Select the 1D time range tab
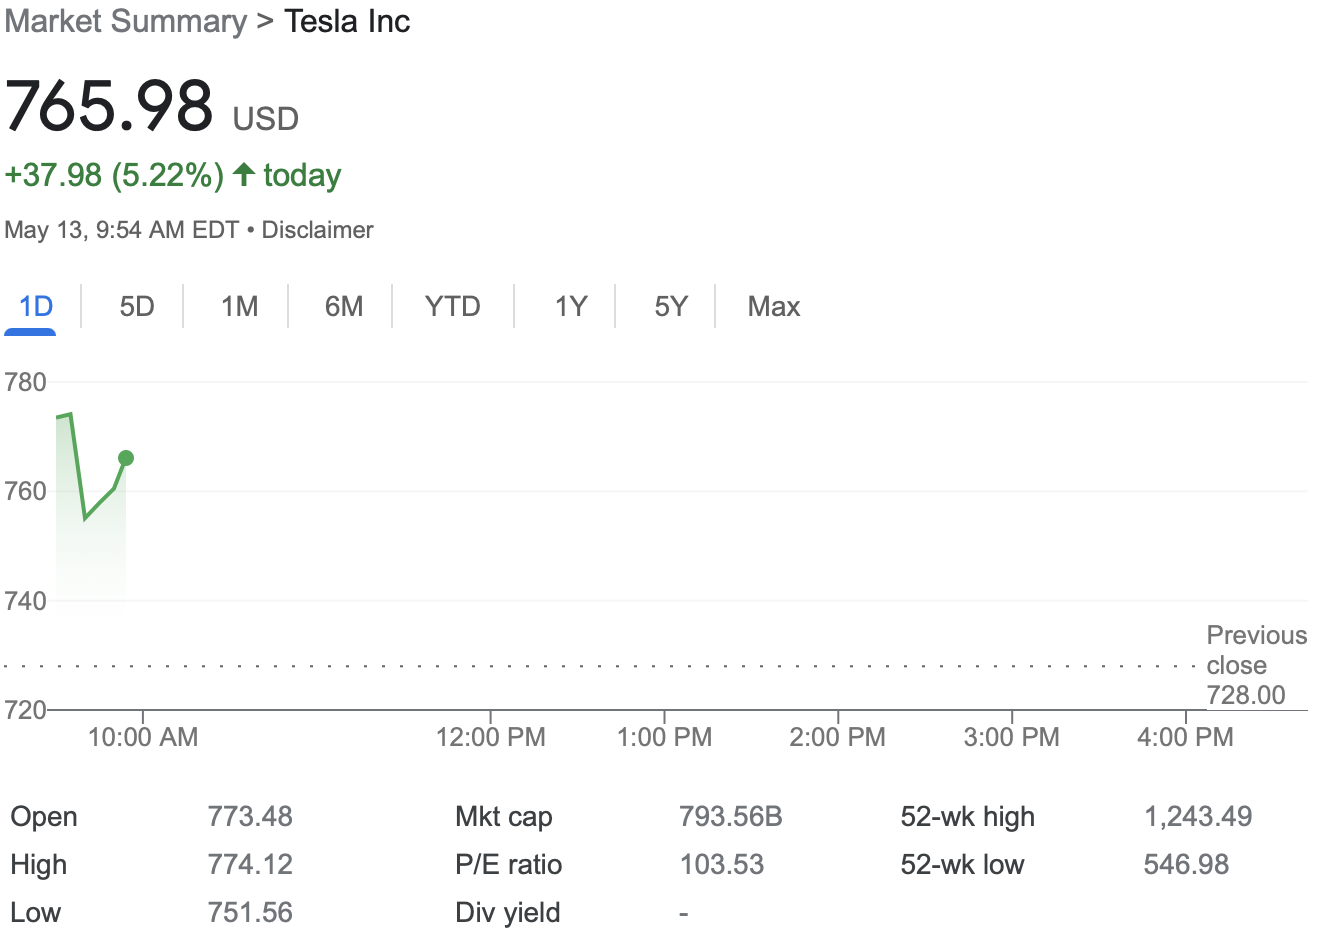The image size is (1320, 938). coord(36,306)
